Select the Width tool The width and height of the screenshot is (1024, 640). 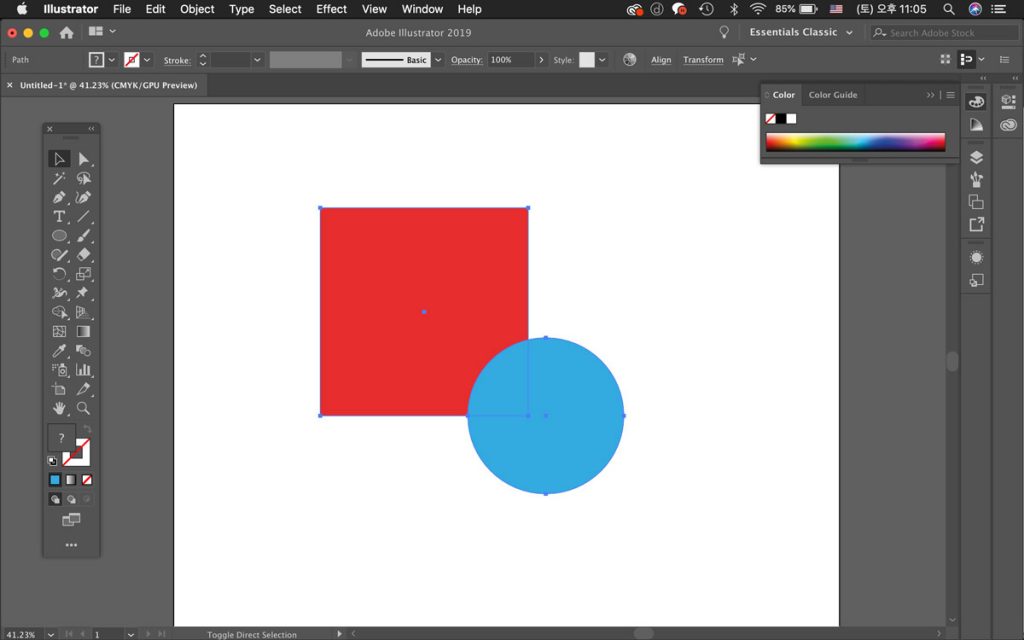click(x=59, y=293)
